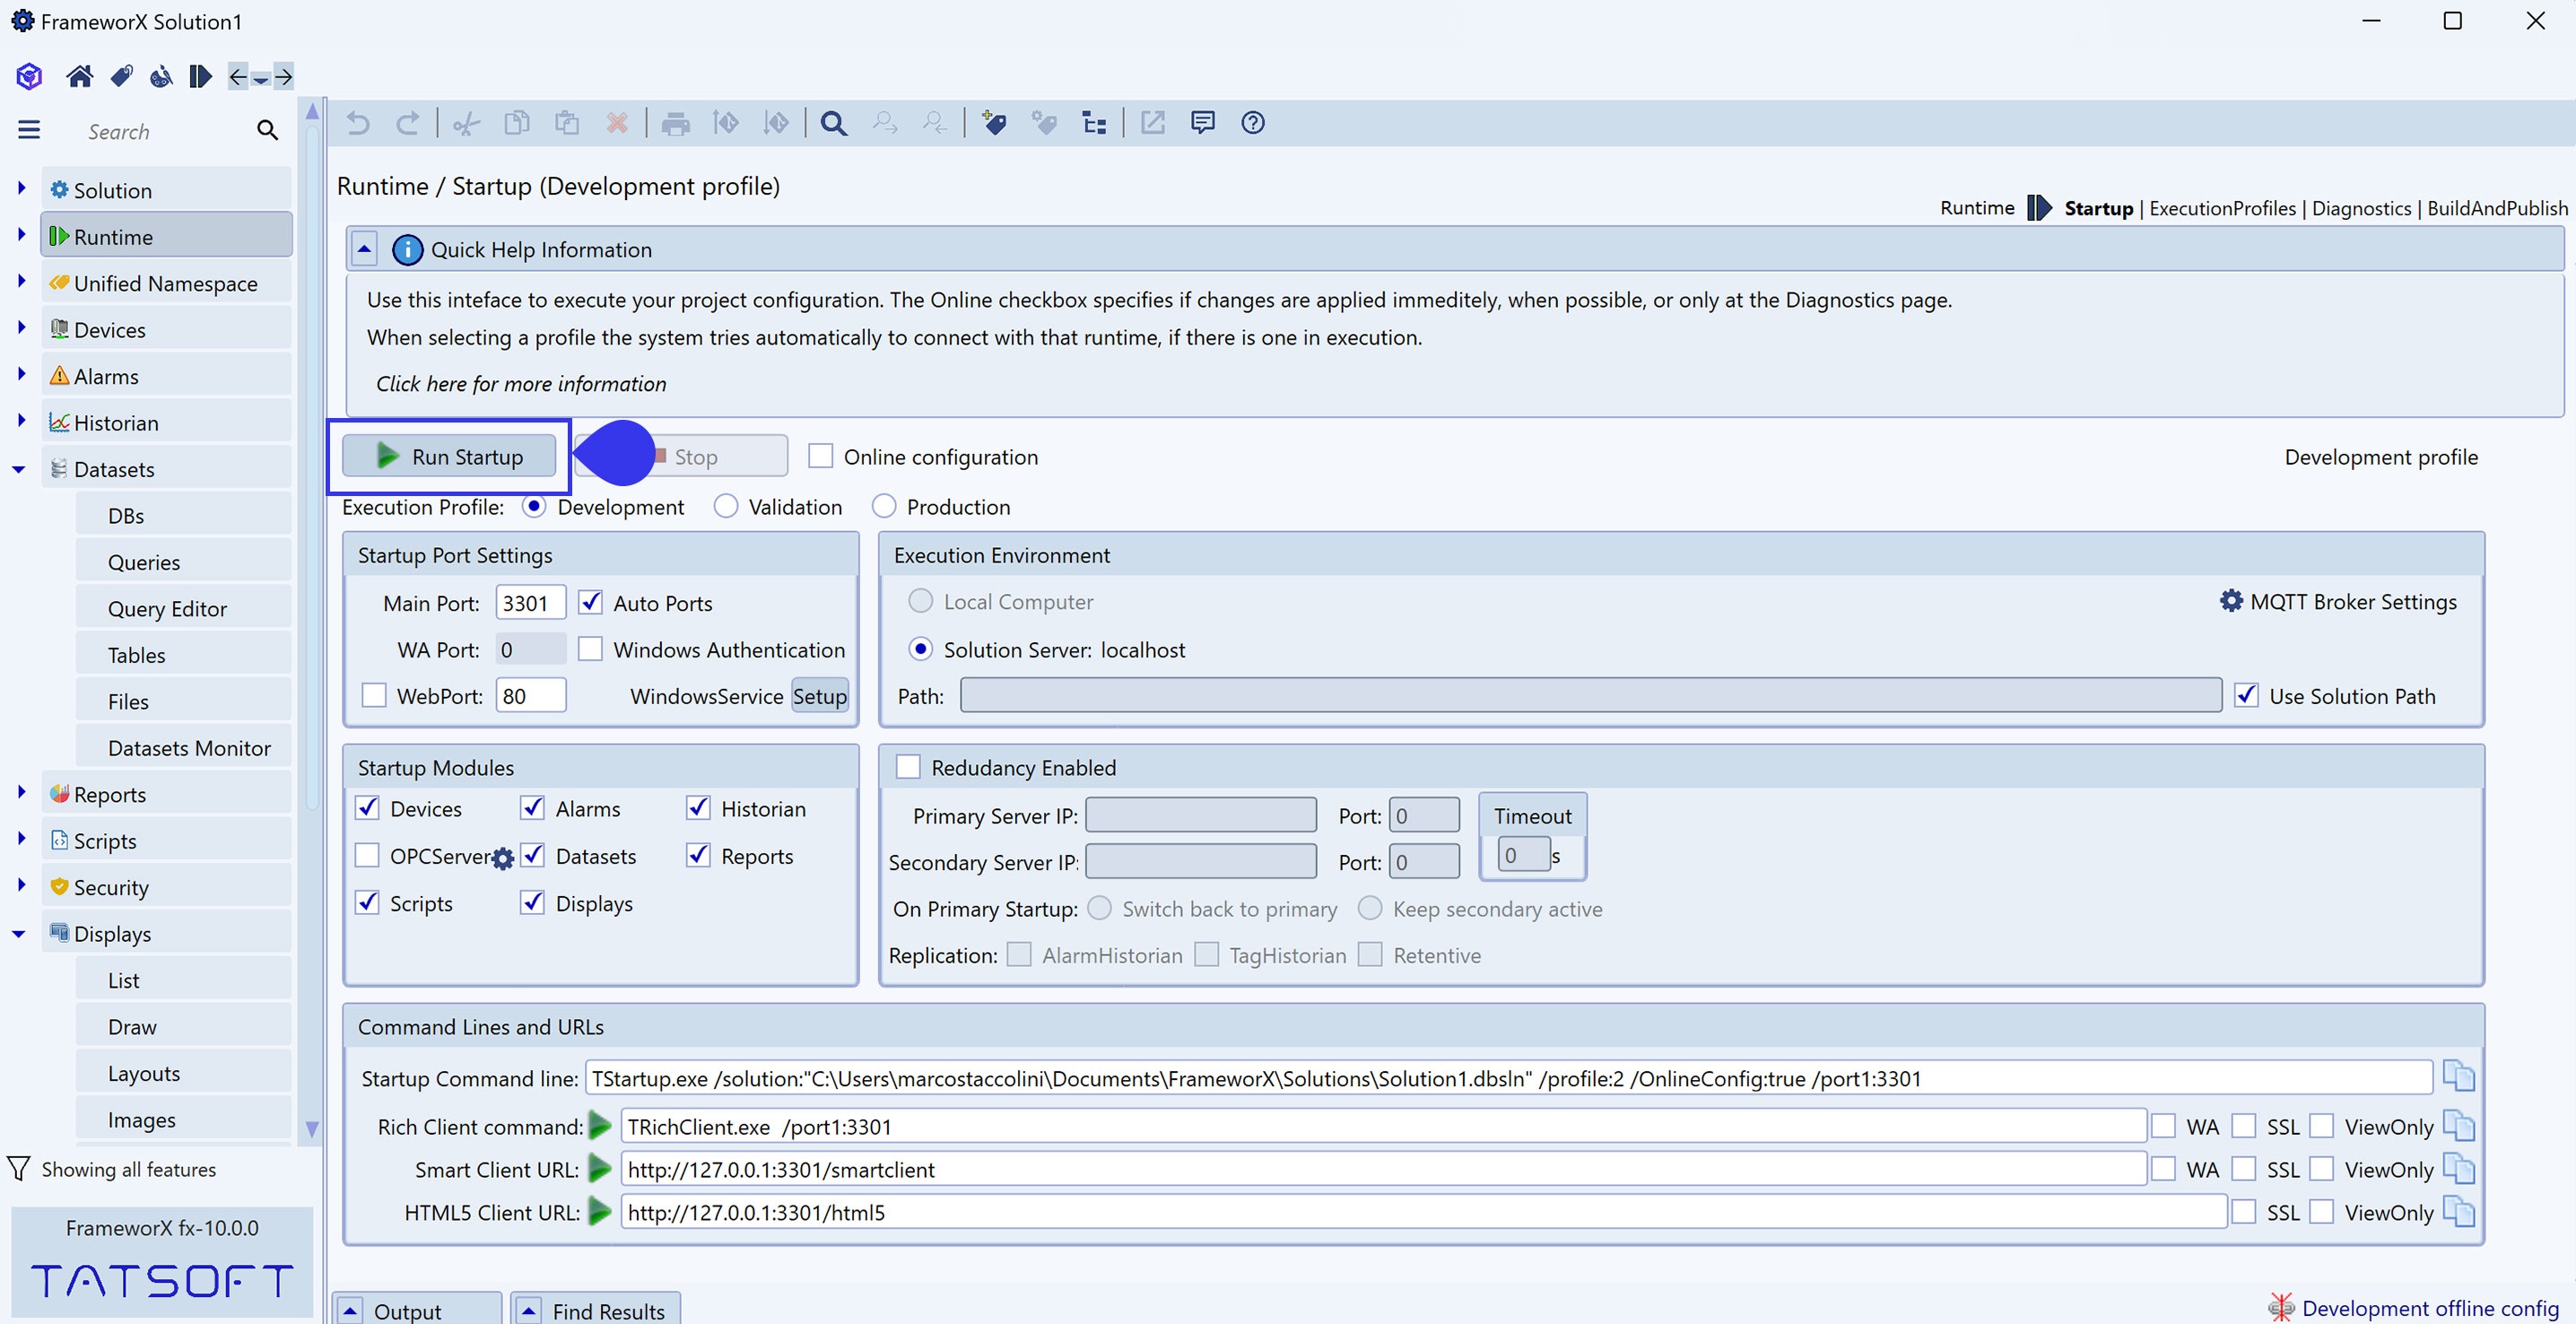2576x1324 pixels.
Task: Uncheck the Auto Ports checkbox
Action: pyautogui.click(x=591, y=602)
